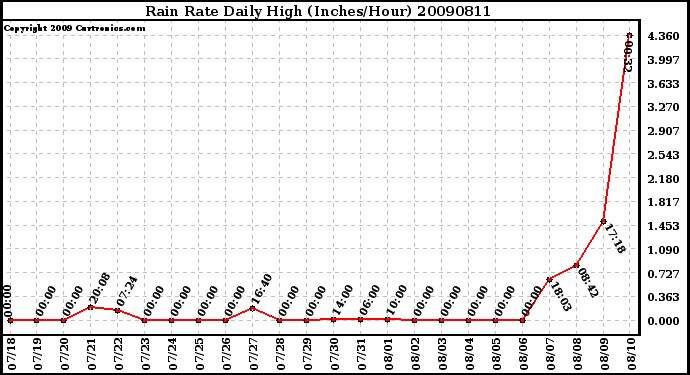Click the 07/30 date label
The height and width of the screenshot is (375, 690).
334,354
